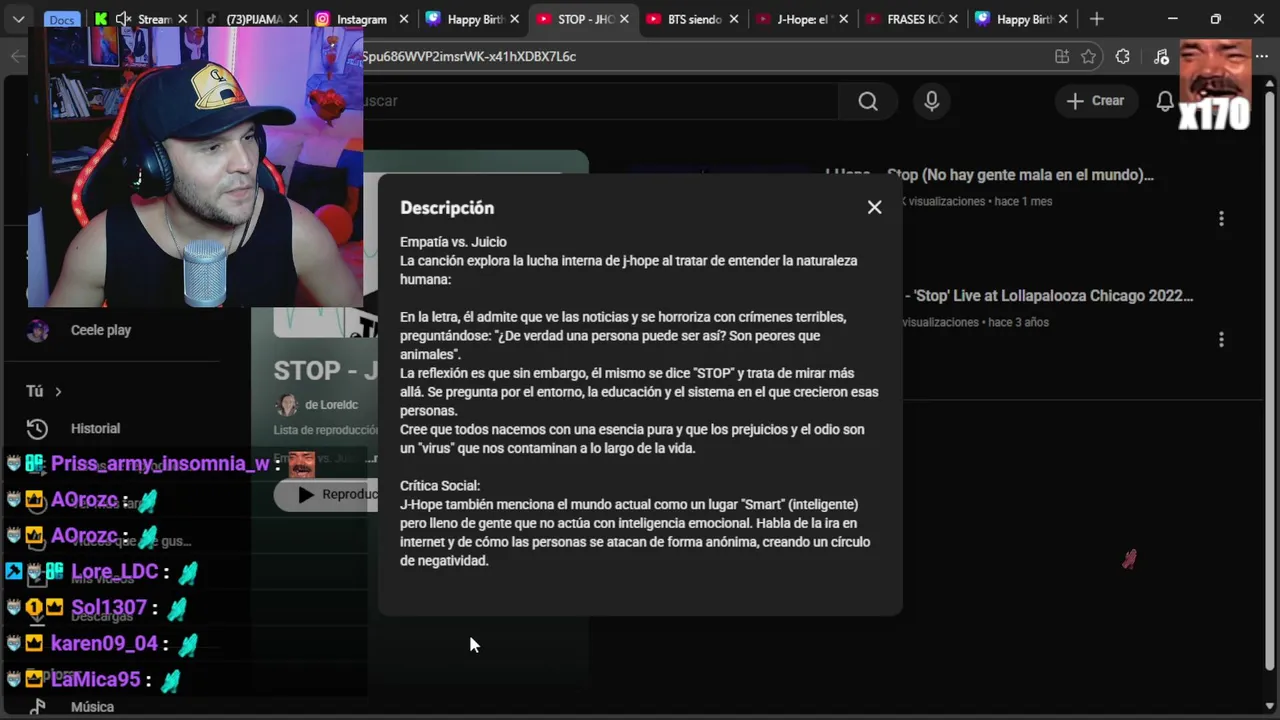
Task: Close the J-Hope: el tab
Action: [x=843, y=19]
